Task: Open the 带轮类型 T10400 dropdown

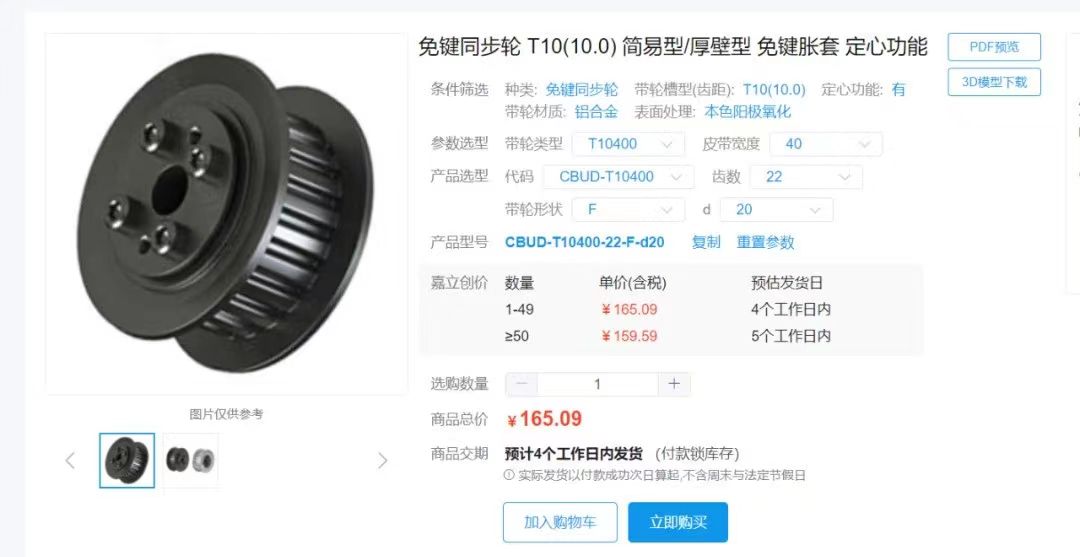Action: click(628, 144)
